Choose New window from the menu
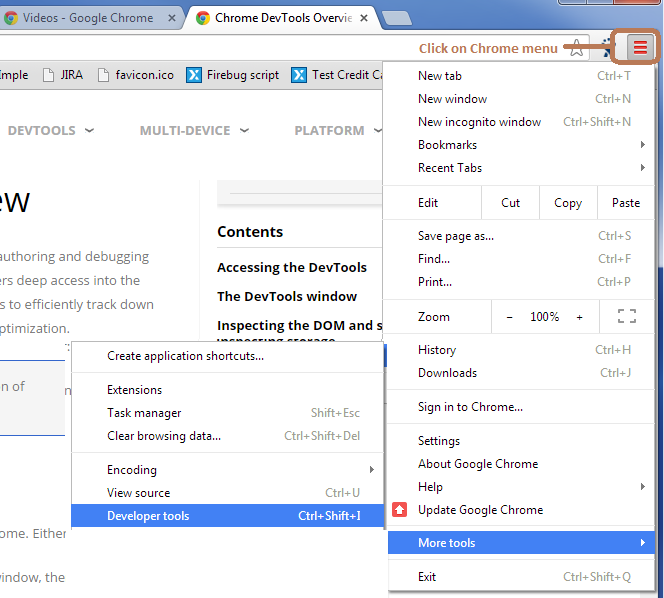This screenshot has width=664, height=598. (x=521, y=99)
